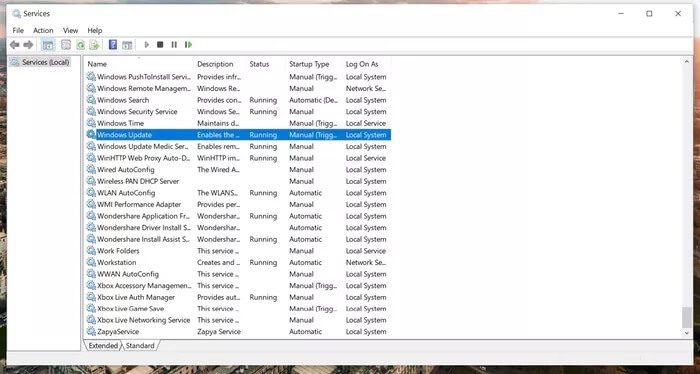The height and width of the screenshot is (374, 700).
Task: Select the Wondershare Application Framework row
Action: 238,216
